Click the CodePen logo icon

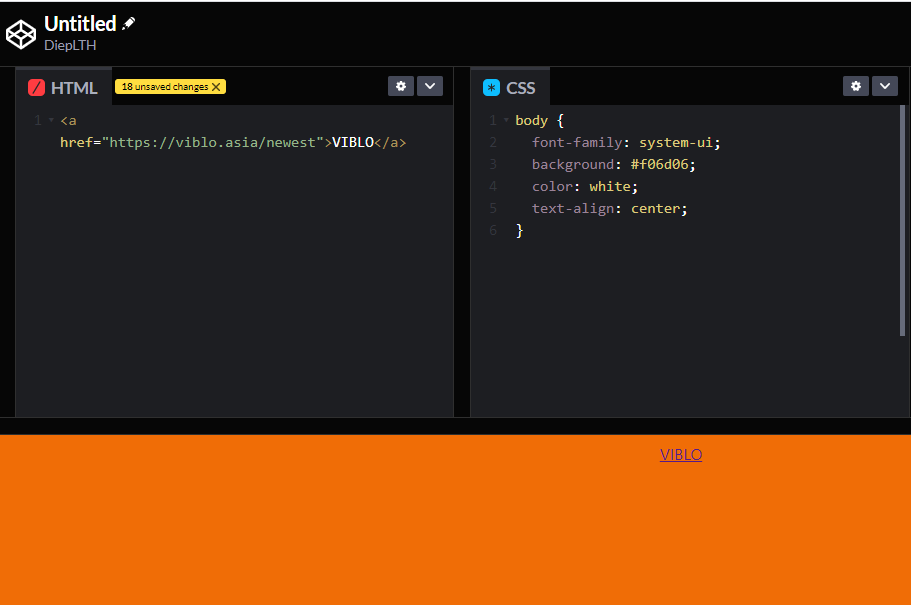(21, 34)
